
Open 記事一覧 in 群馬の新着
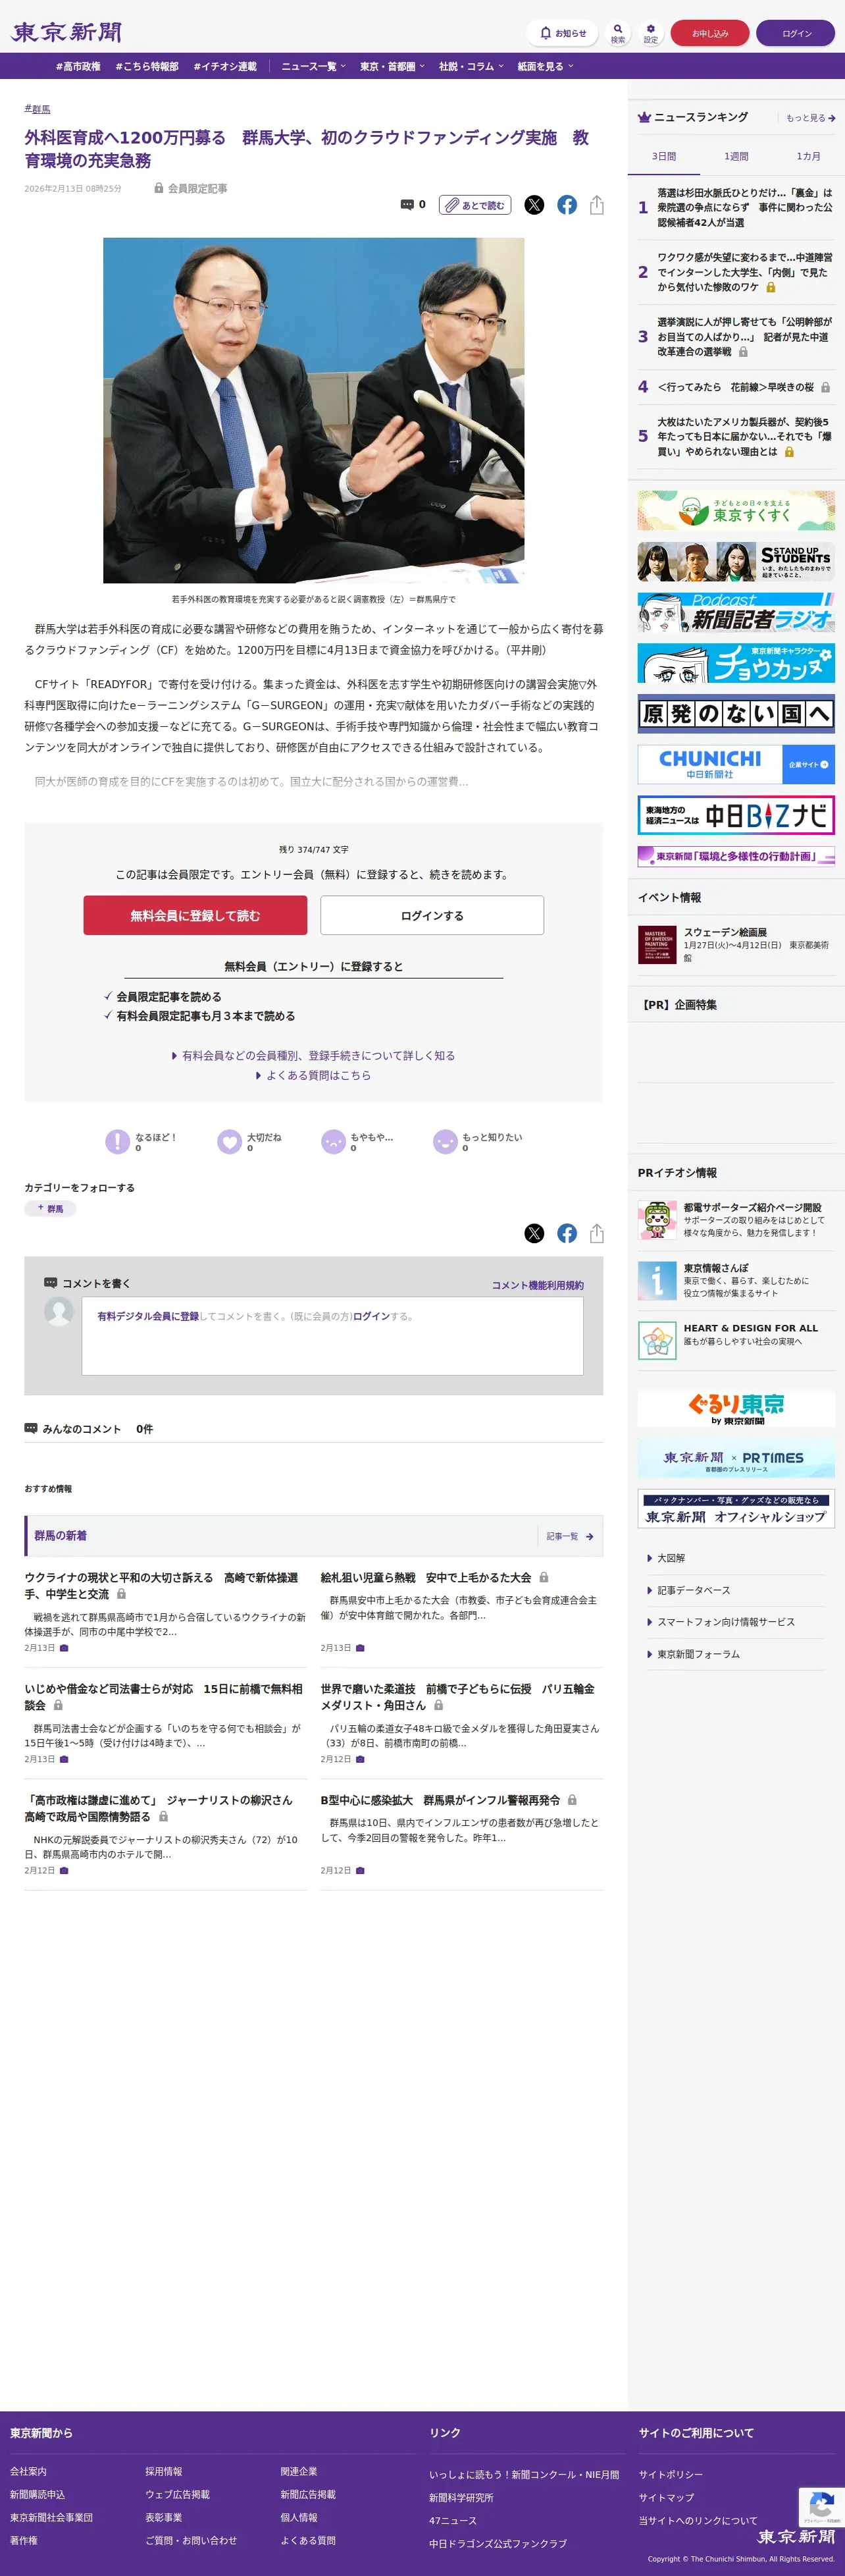(569, 1536)
